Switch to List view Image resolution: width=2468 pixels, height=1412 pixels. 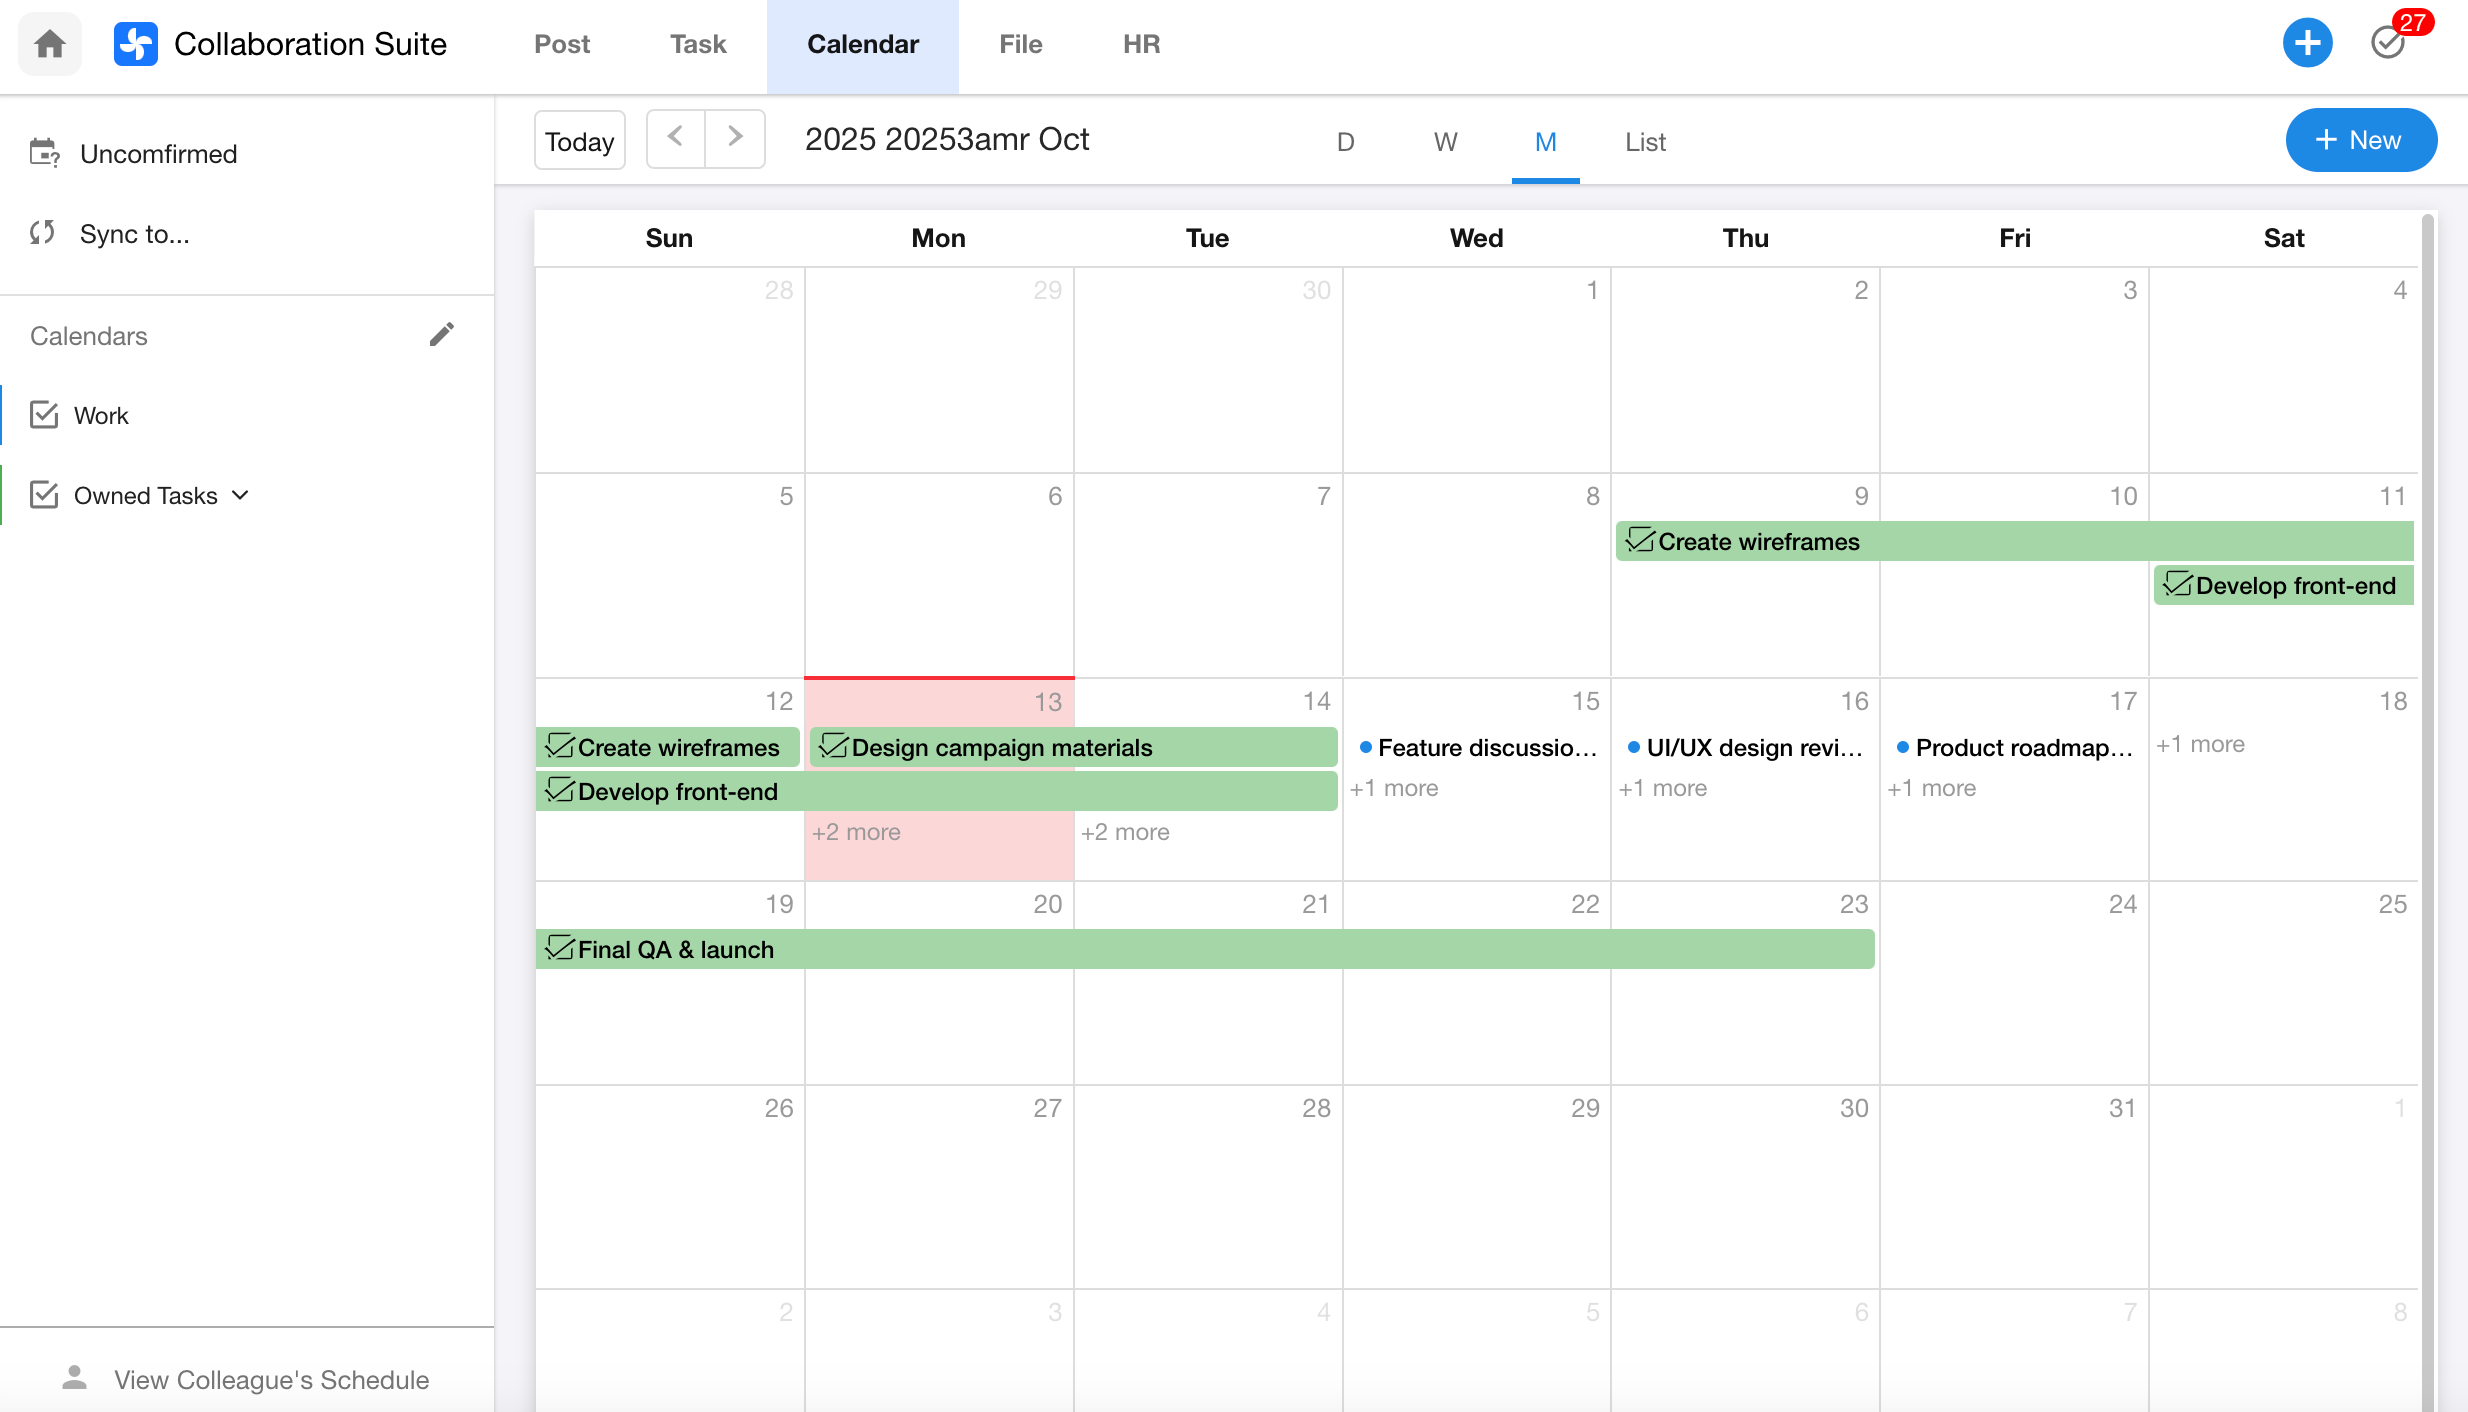(1645, 142)
